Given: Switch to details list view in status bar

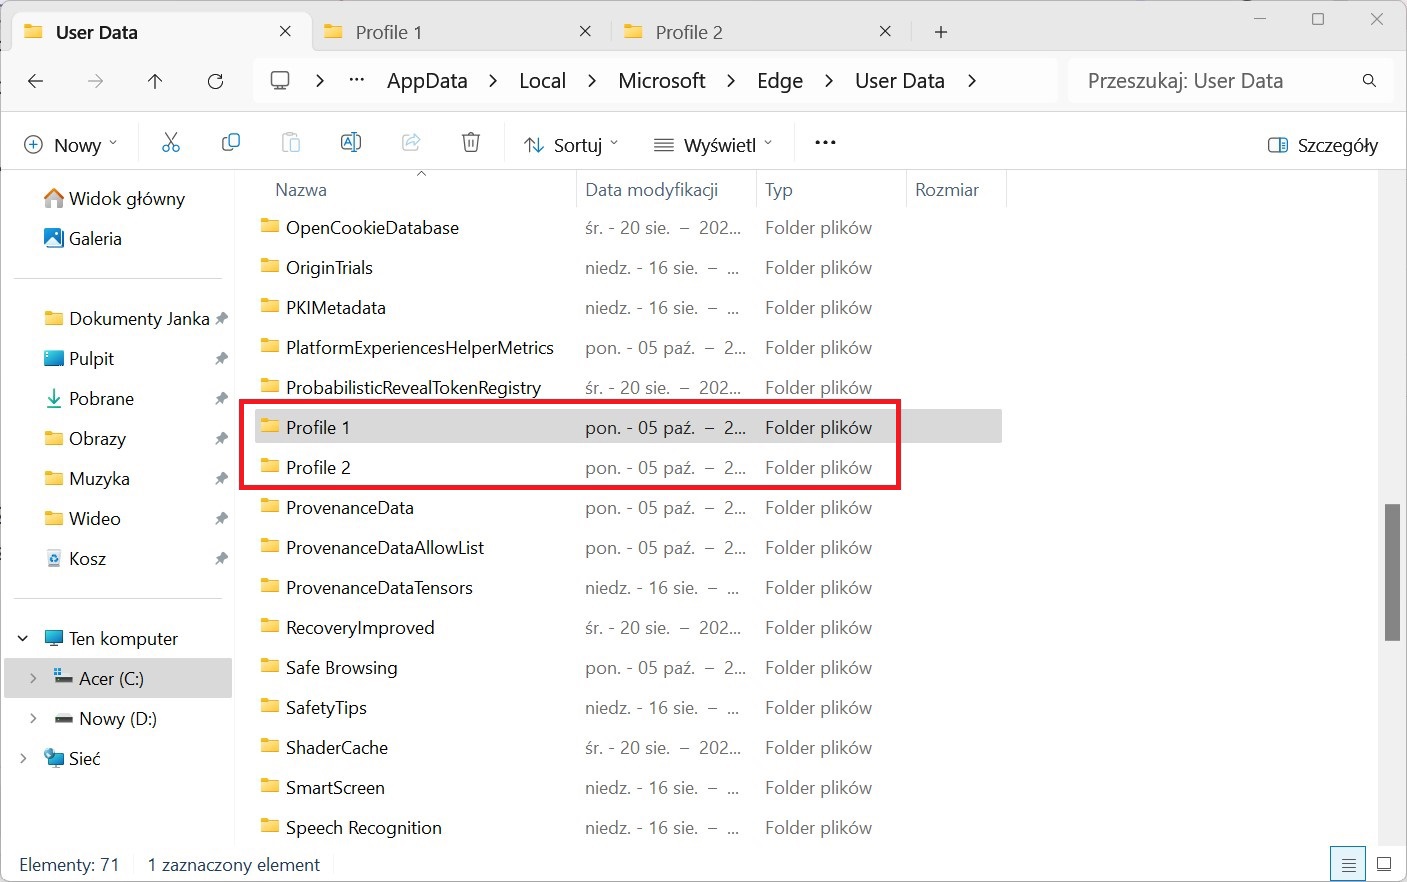Looking at the screenshot, I should [1348, 864].
